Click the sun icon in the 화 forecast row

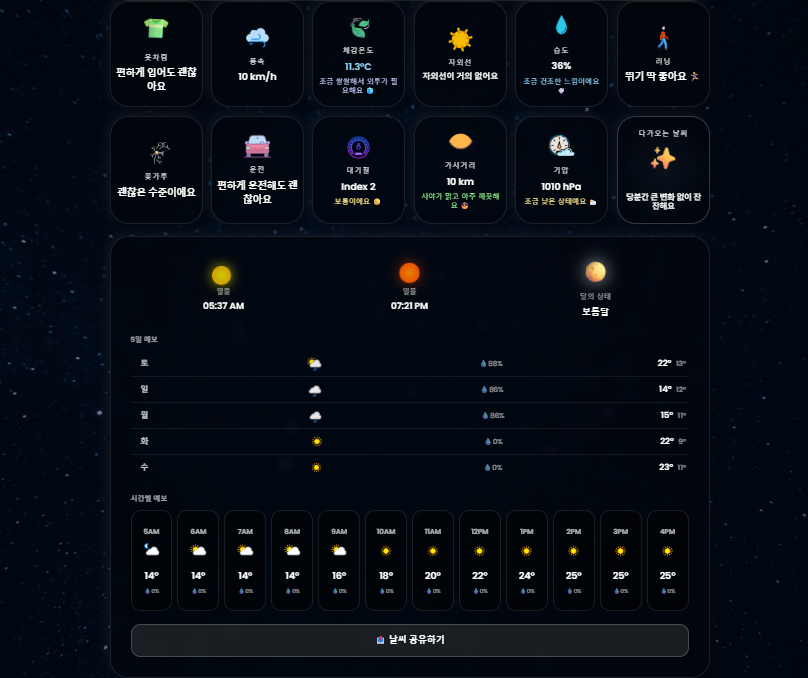(x=317, y=442)
